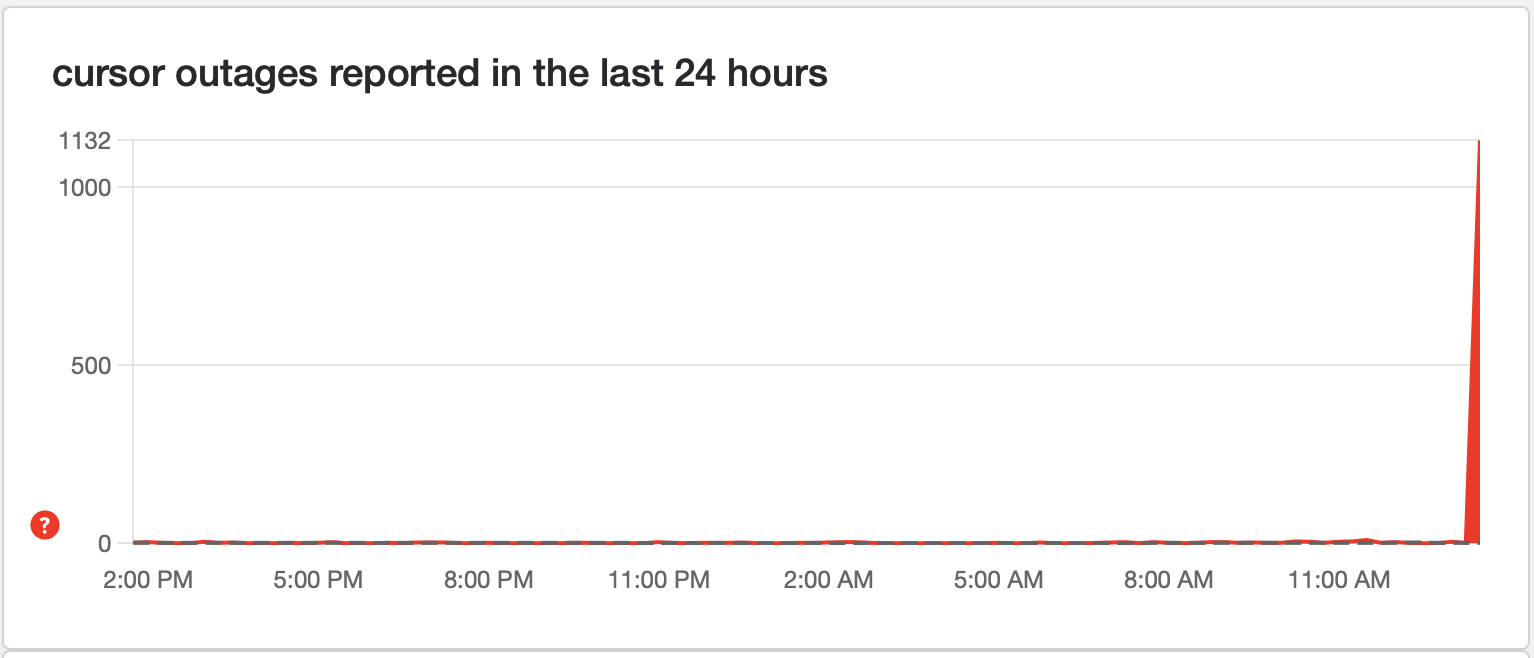Click the red outage spike peak
The image size is (1534, 658).
(x=1478, y=143)
